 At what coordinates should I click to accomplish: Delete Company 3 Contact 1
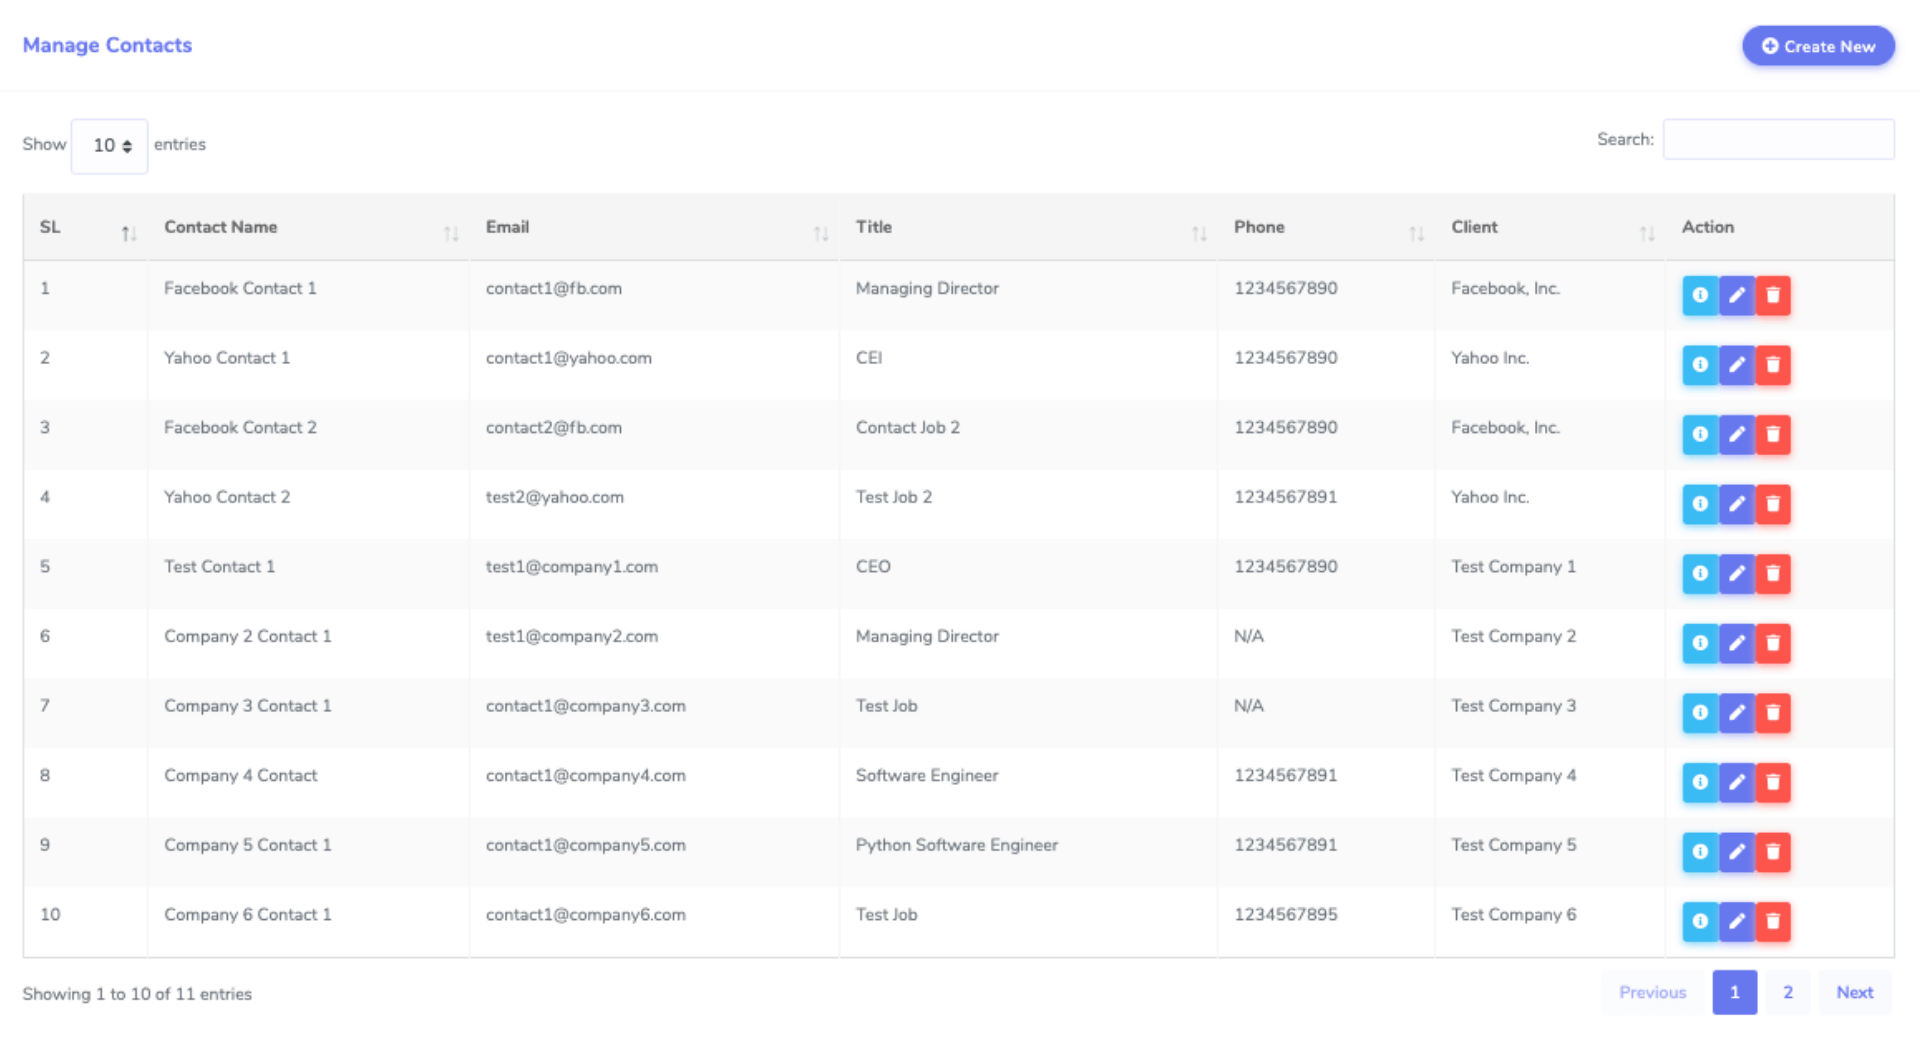click(x=1774, y=712)
